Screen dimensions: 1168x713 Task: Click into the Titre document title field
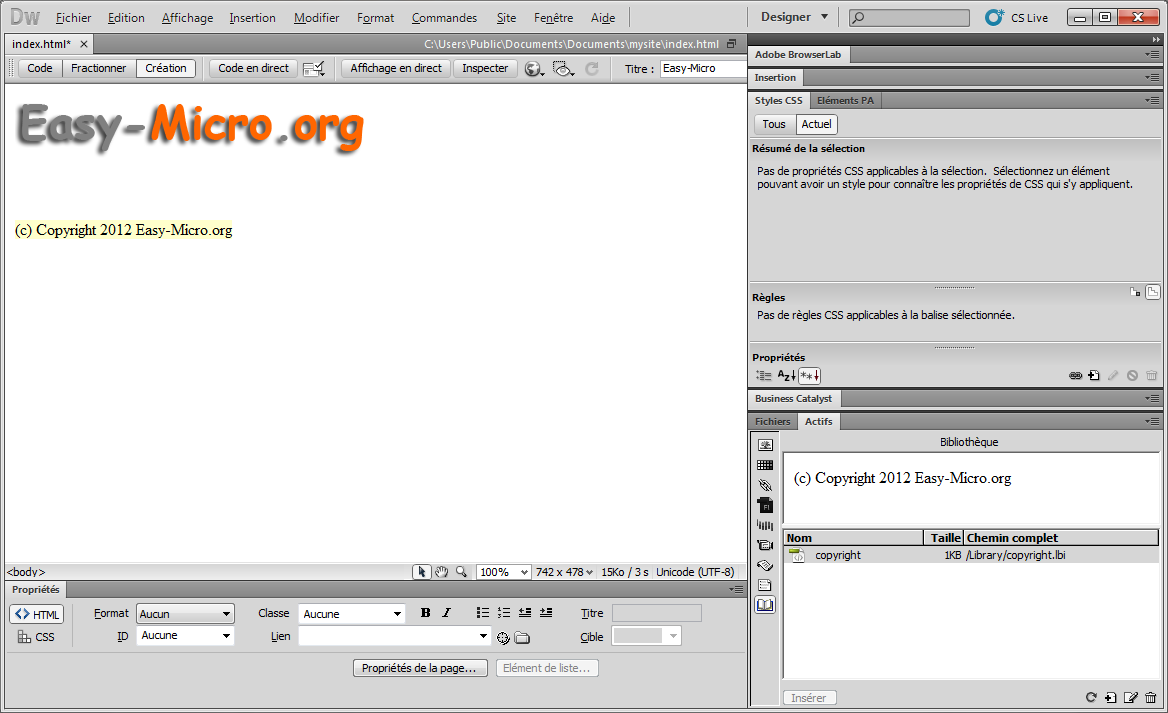tap(702, 69)
